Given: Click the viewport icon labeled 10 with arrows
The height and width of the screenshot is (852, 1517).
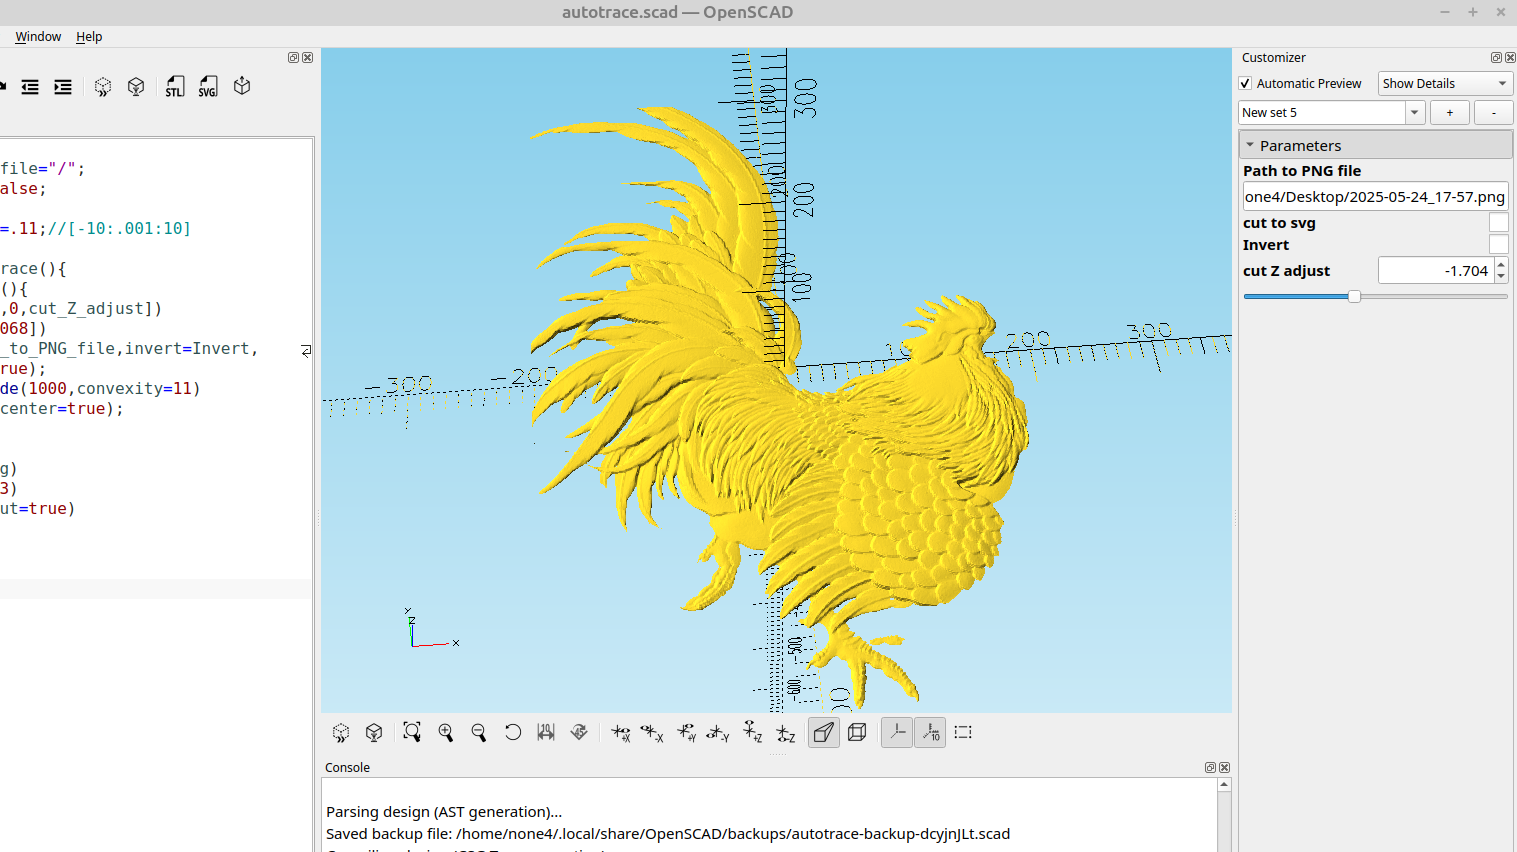Looking at the screenshot, I should tap(546, 732).
